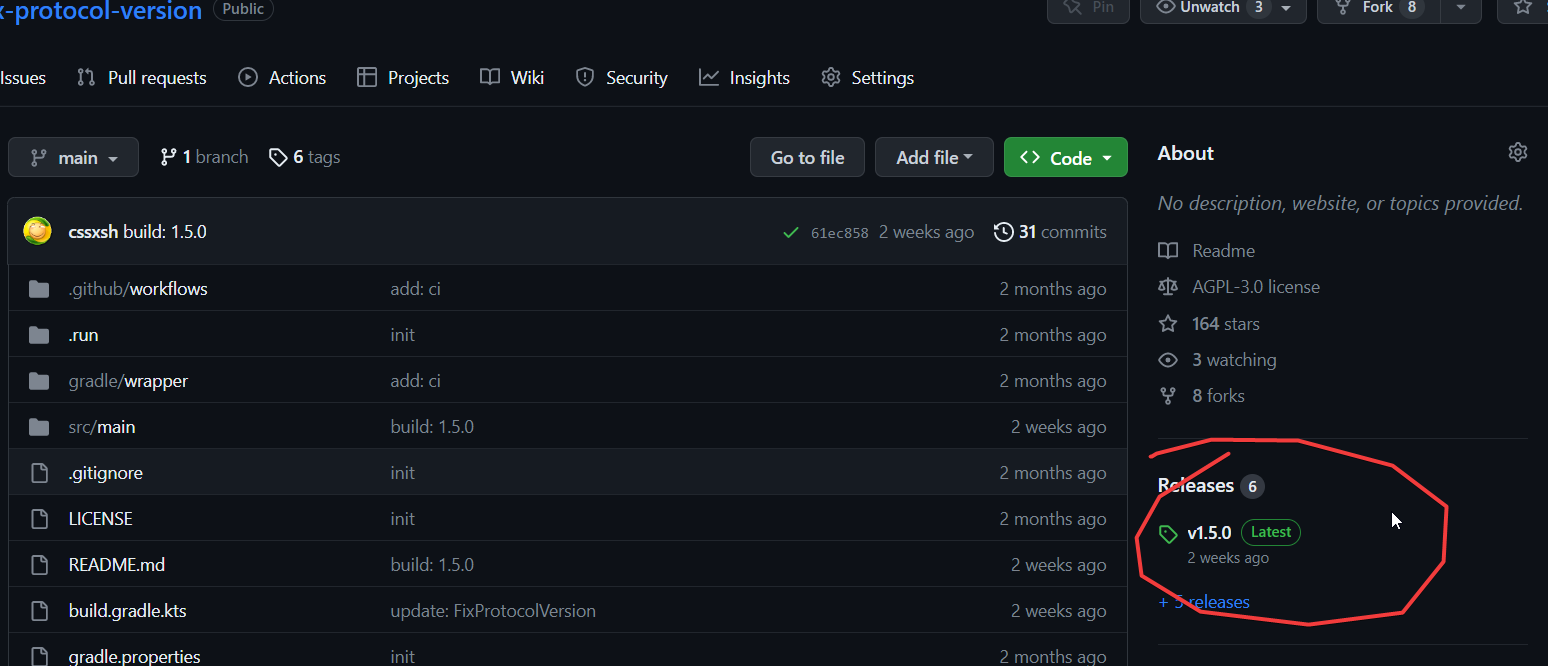
Task: Click the tag icon beside "6 tags"
Action: pos(278,156)
